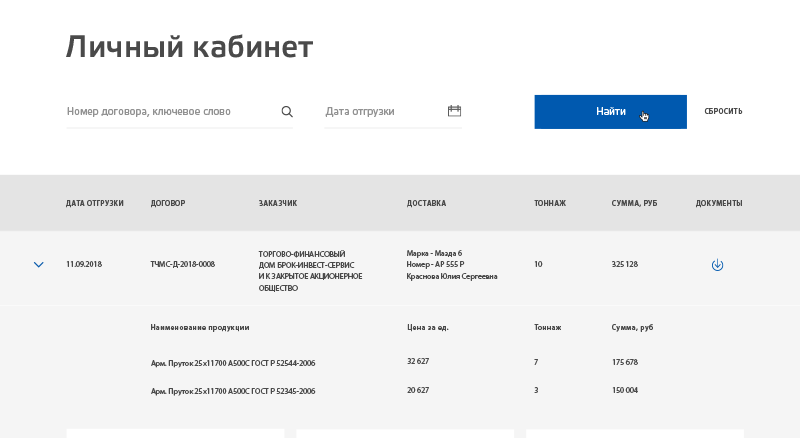Collapse the 11.09.2018 shipment row
Screen dimensions: 800x438
click(39, 264)
